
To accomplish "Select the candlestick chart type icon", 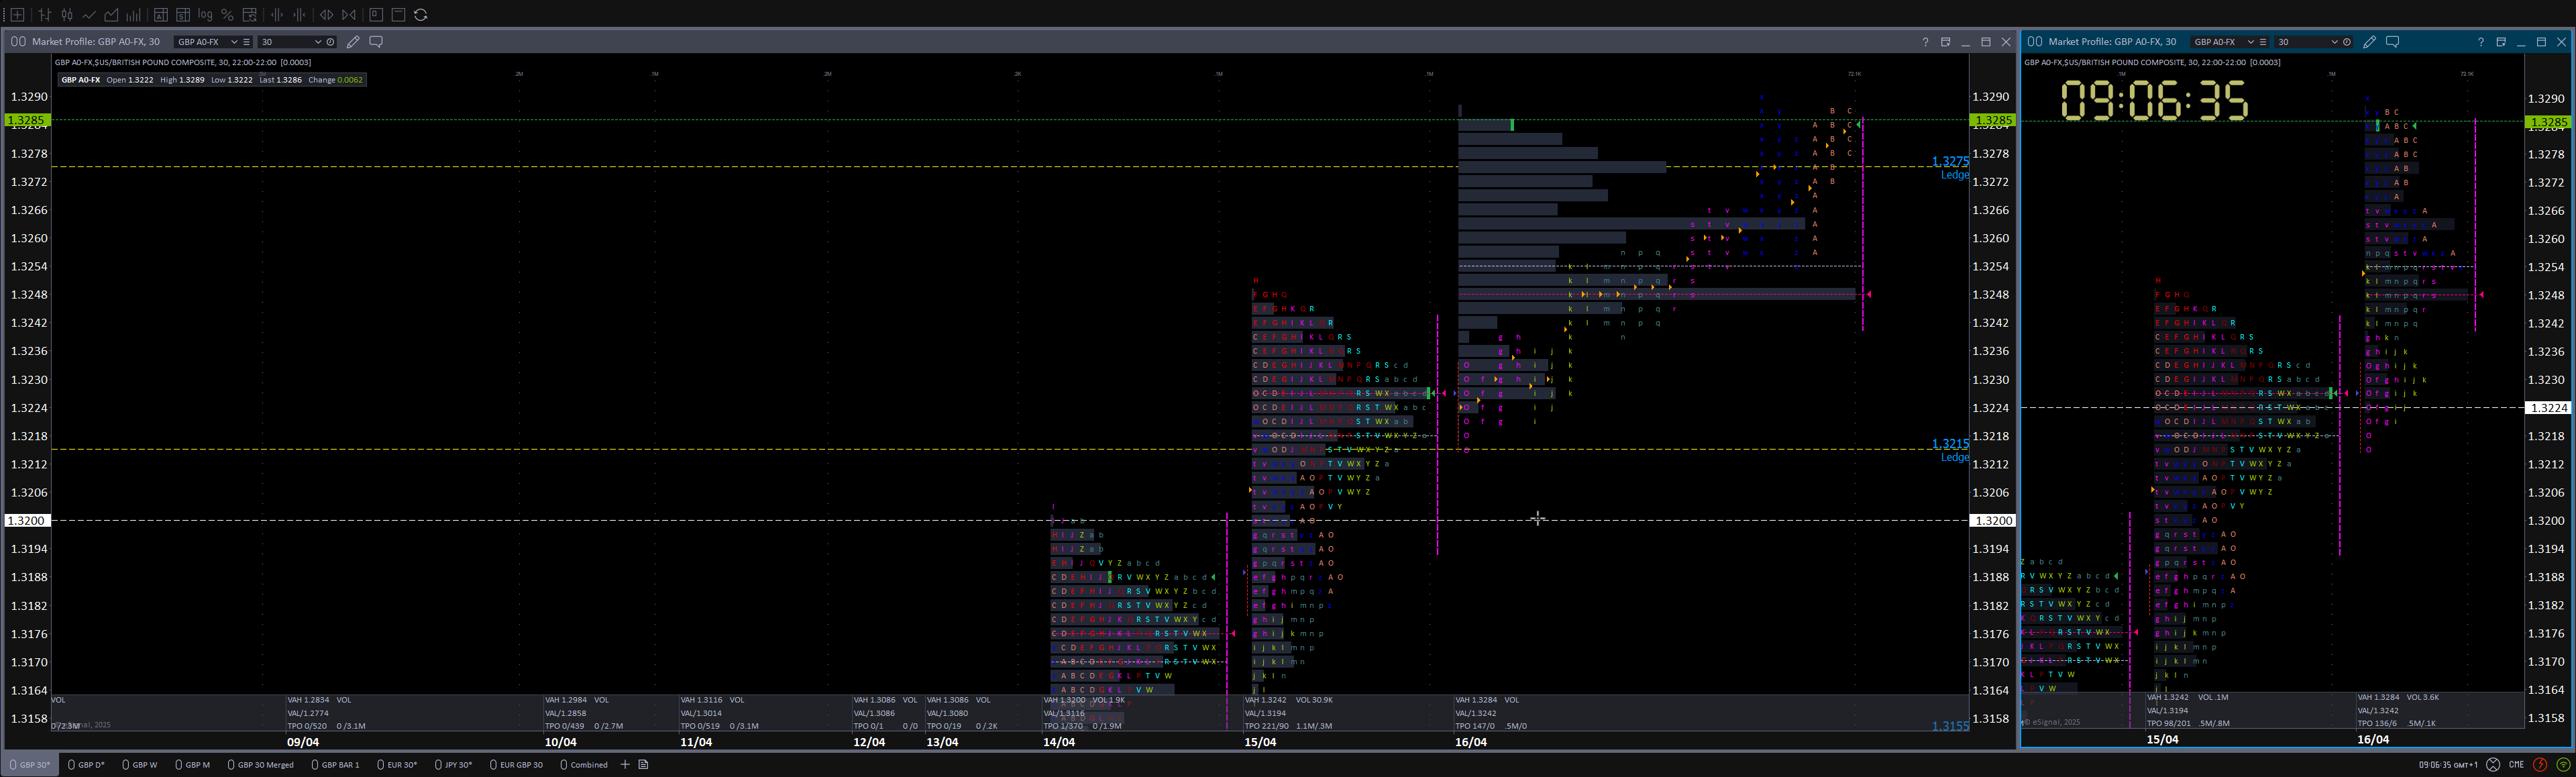I will pyautogui.click(x=67, y=15).
